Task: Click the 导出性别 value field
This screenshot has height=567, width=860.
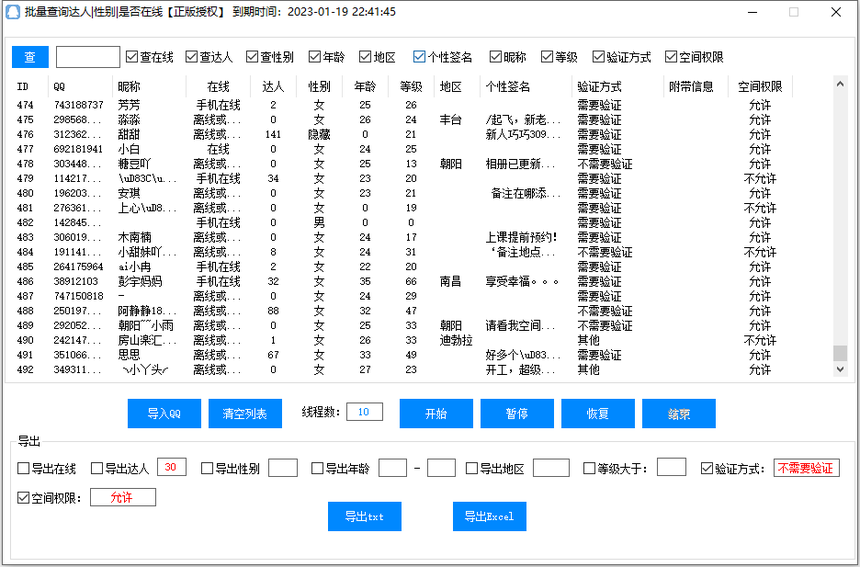Action: [x=283, y=468]
